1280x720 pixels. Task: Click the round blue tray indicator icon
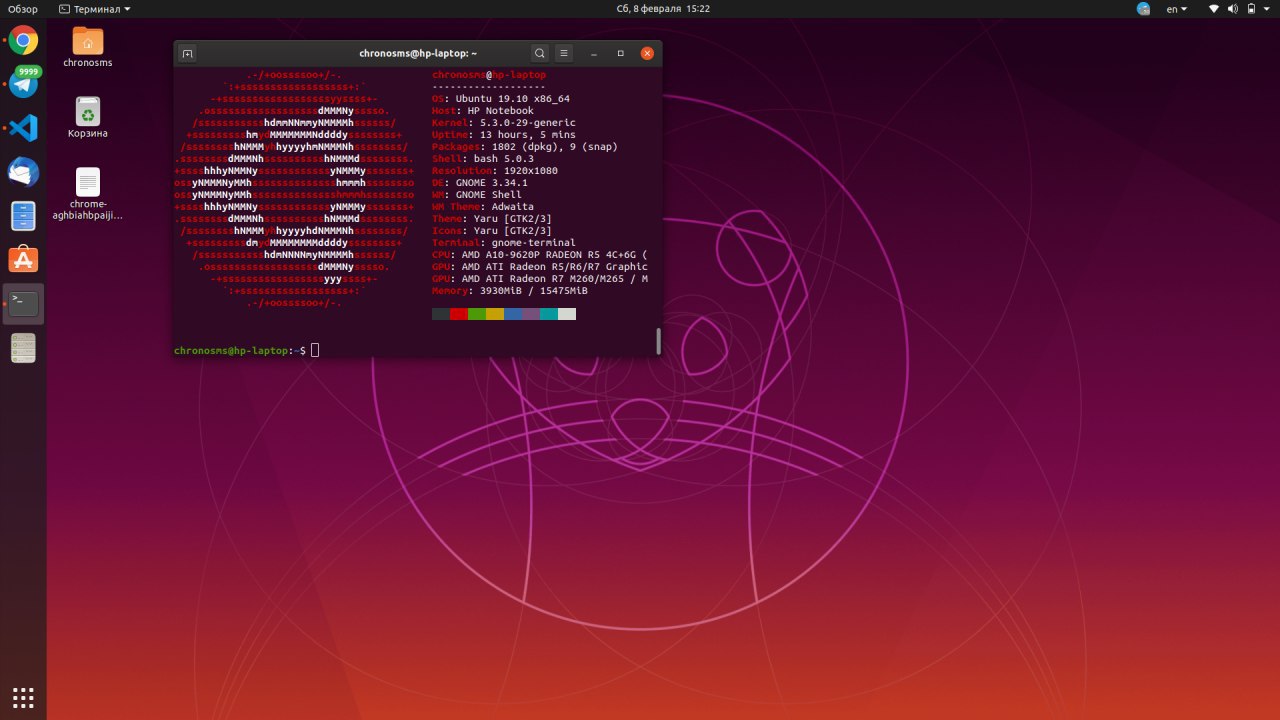(x=1144, y=9)
